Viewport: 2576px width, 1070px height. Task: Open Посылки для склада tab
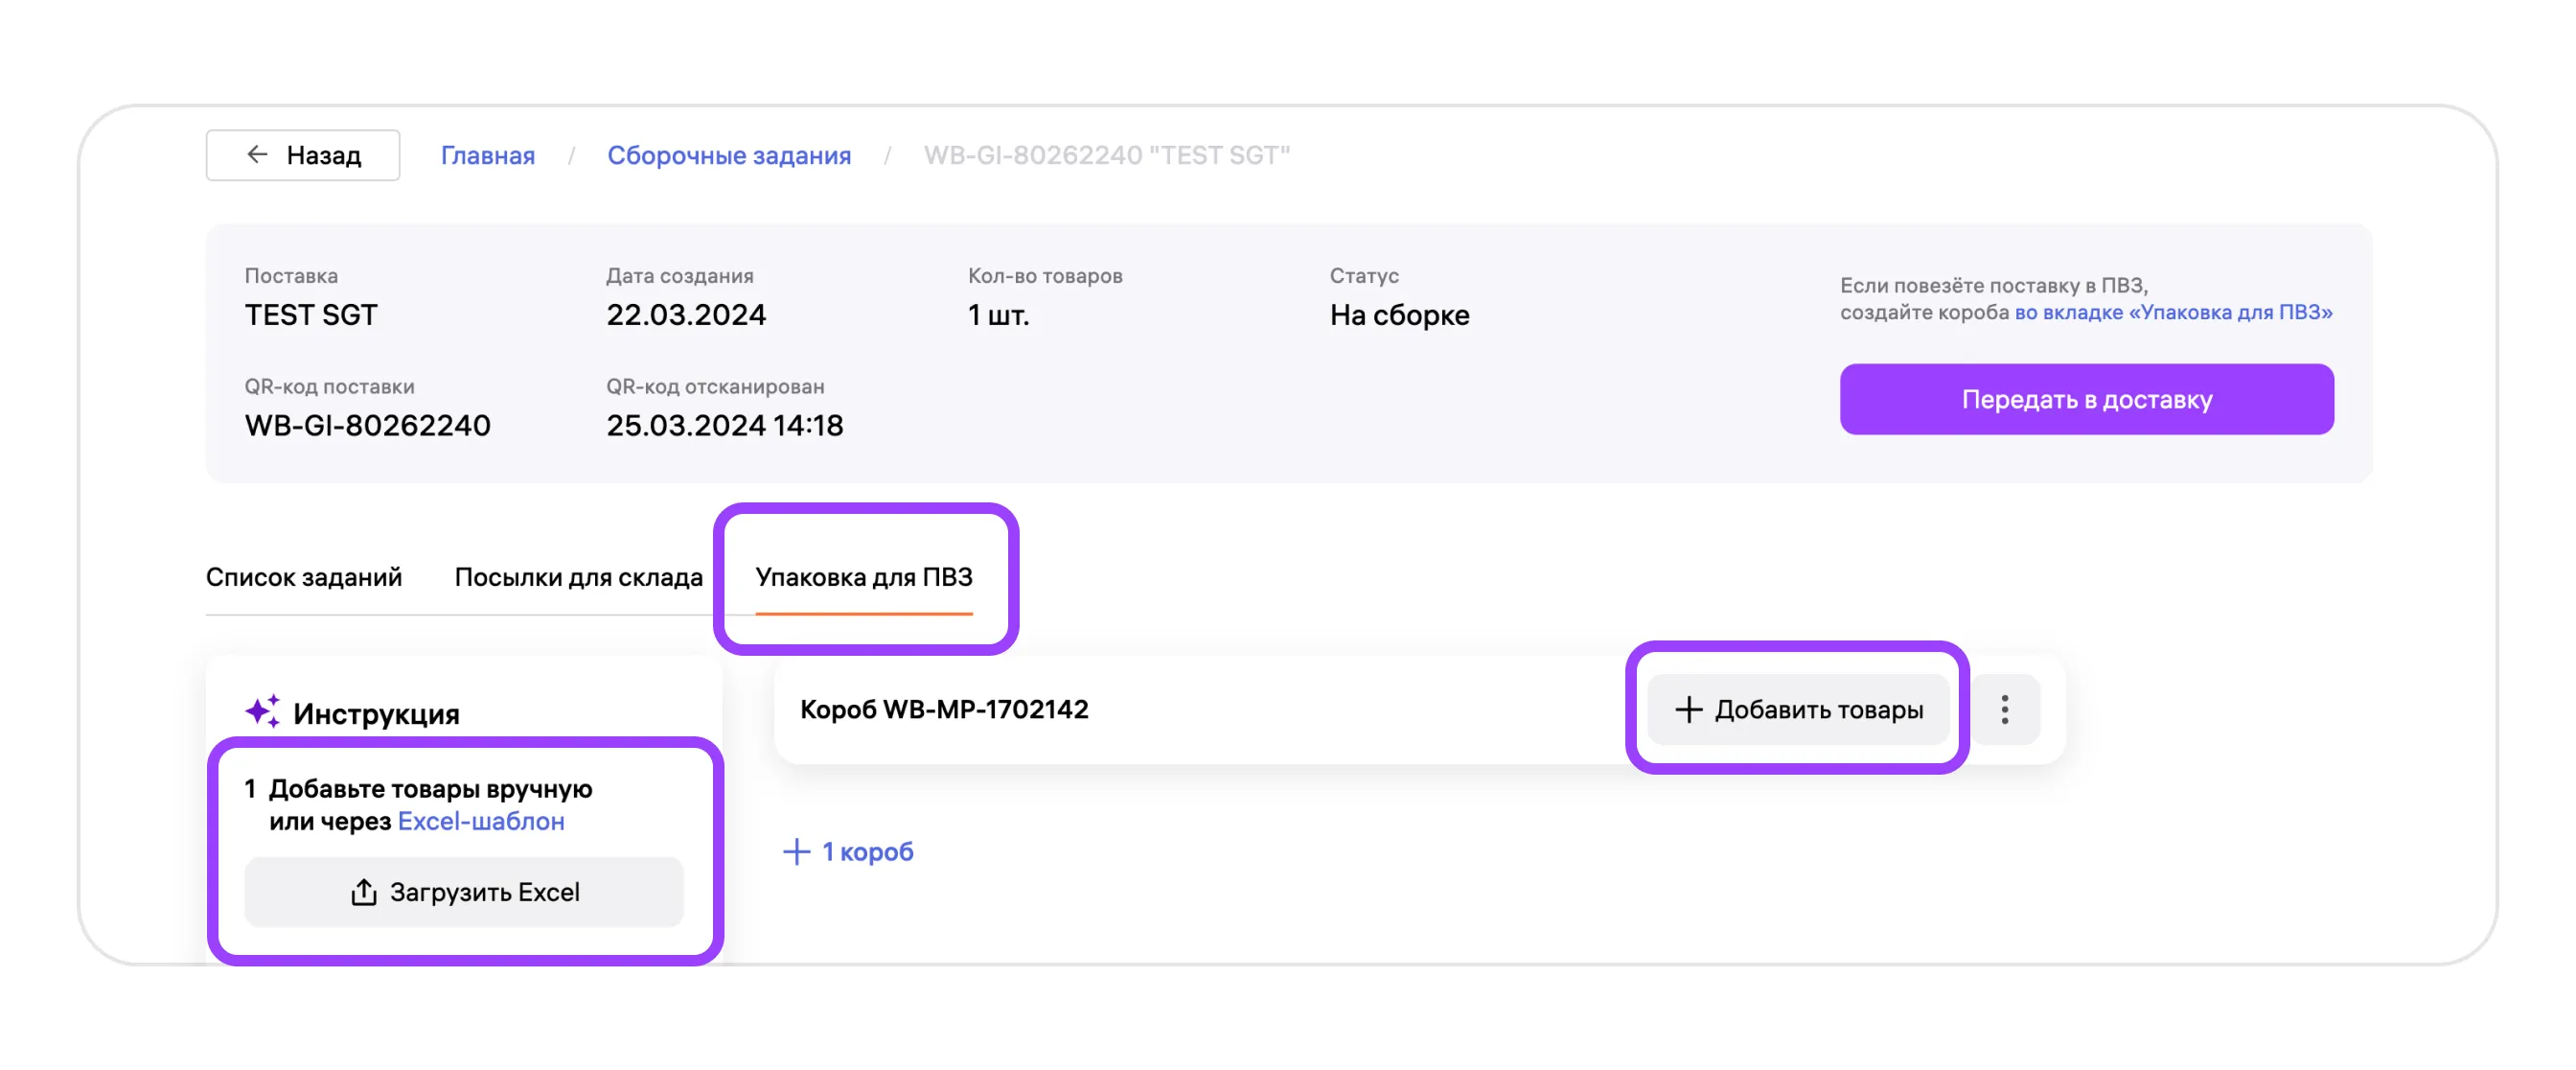(578, 577)
